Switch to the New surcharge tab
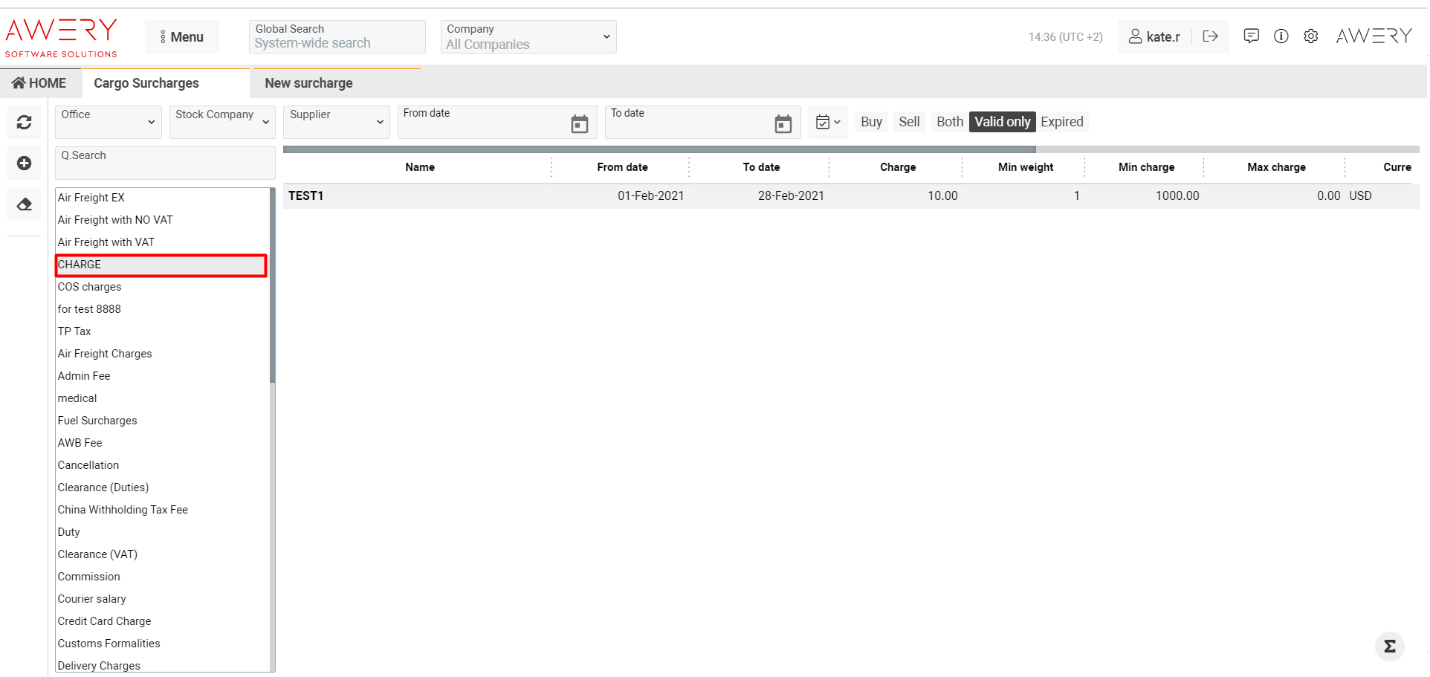Viewport: 1430px width, 677px height. (x=308, y=83)
